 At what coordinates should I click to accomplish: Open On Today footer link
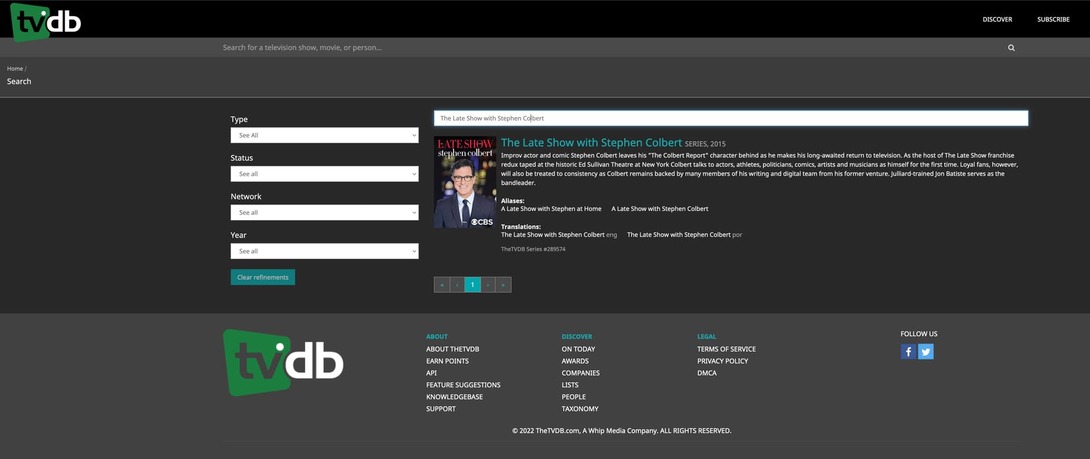tap(578, 349)
